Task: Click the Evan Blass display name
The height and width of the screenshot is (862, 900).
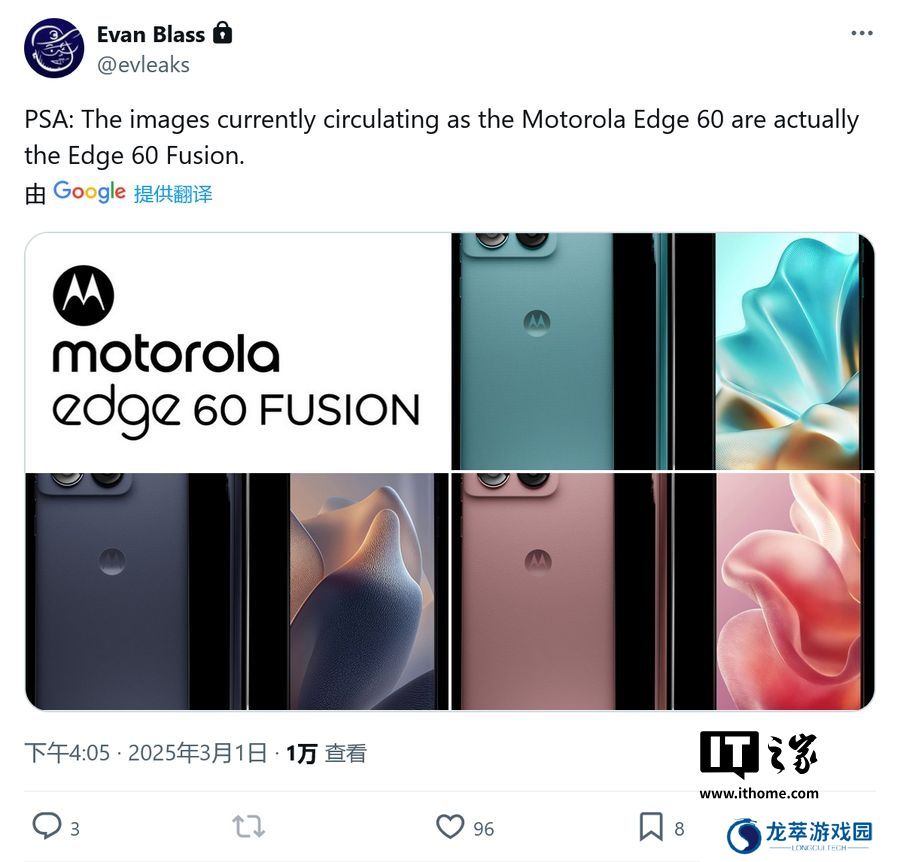Action: pos(151,34)
